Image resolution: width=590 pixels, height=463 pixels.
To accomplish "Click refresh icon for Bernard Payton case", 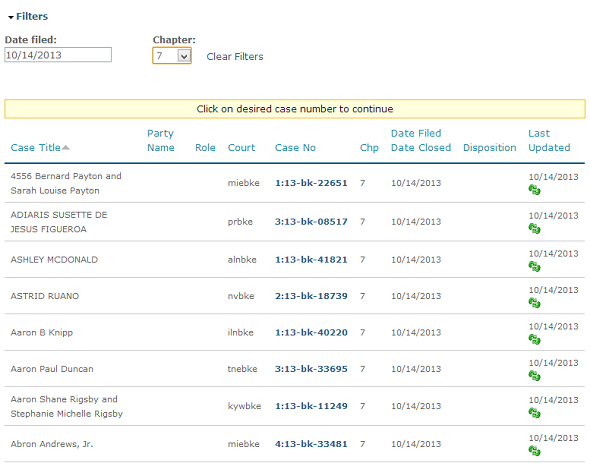I will click(x=534, y=190).
